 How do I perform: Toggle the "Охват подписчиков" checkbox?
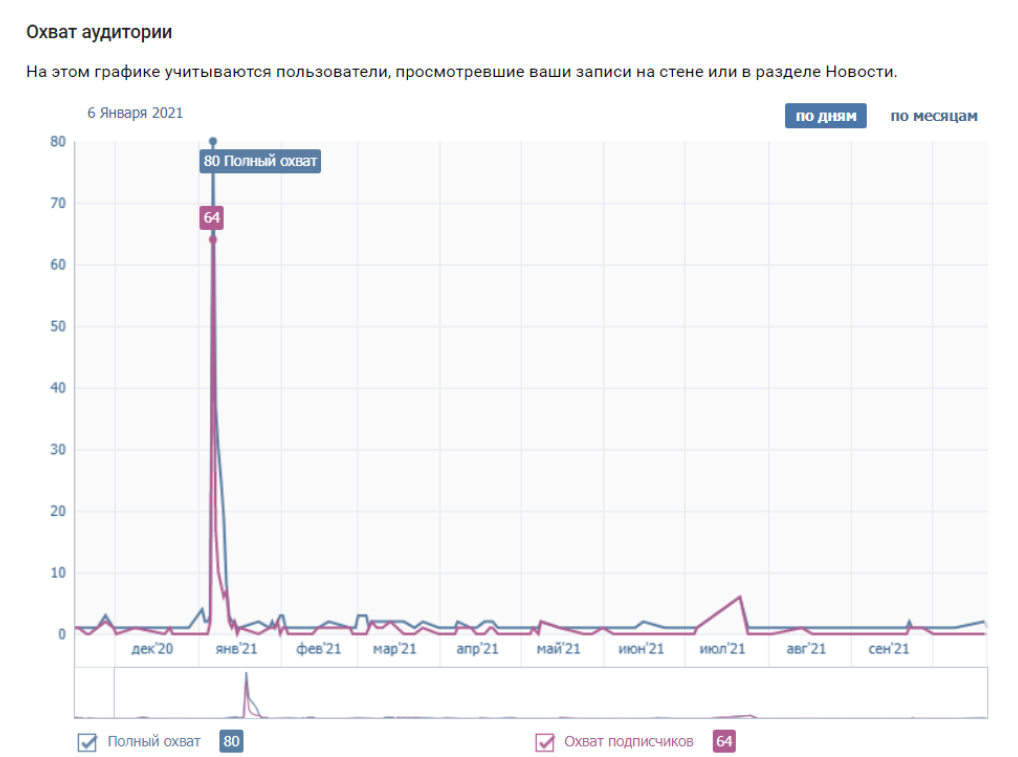pyautogui.click(x=545, y=742)
